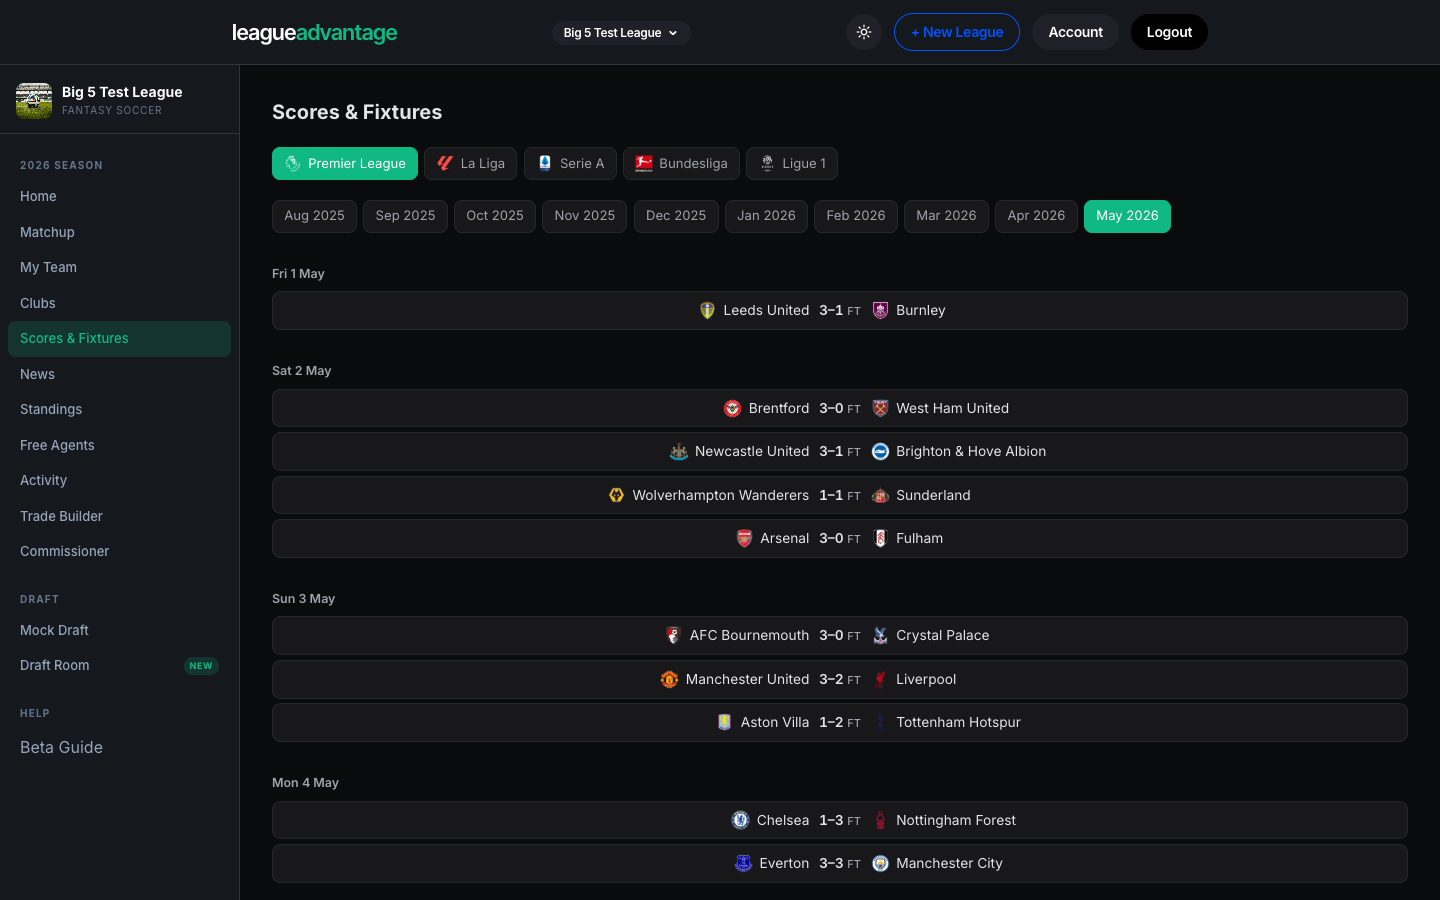This screenshot has width=1440, height=900.
Task: Click the Chelsea crest icon
Action: pyautogui.click(x=740, y=820)
